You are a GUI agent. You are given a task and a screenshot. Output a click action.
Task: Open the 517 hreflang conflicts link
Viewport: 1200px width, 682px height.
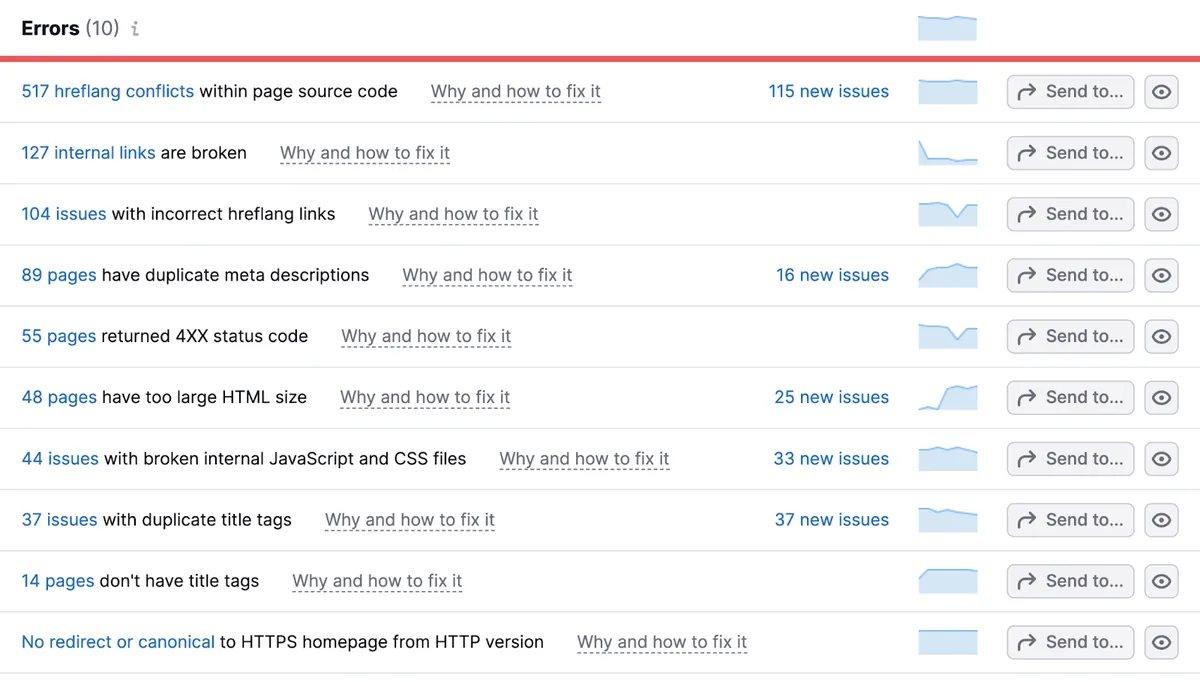(x=108, y=91)
